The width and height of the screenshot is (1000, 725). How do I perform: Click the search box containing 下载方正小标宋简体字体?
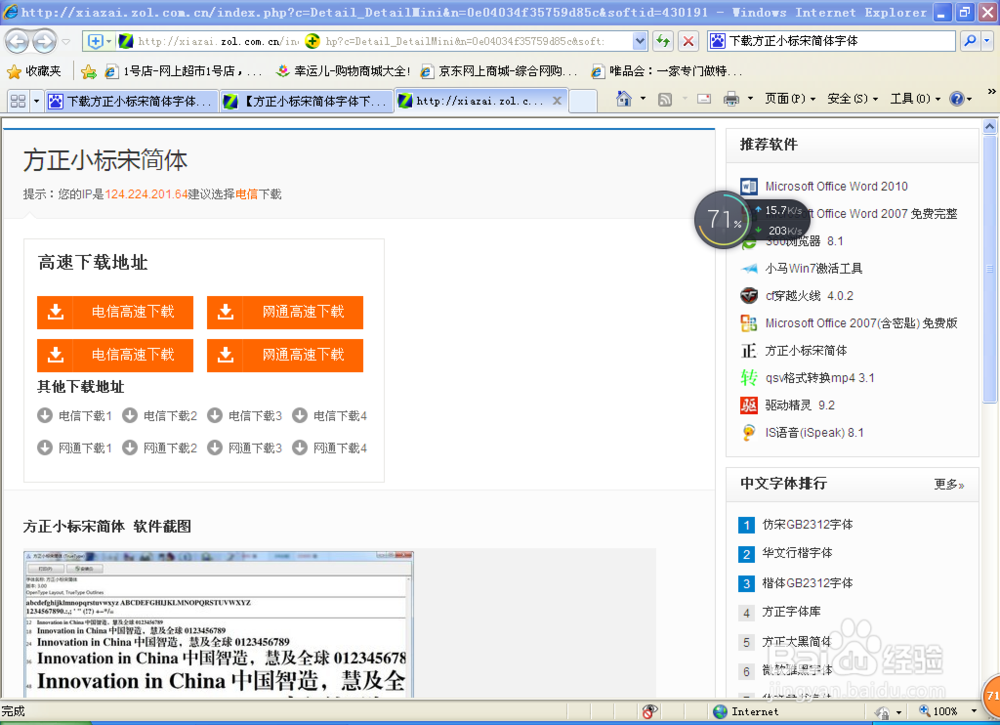pyautogui.click(x=831, y=41)
